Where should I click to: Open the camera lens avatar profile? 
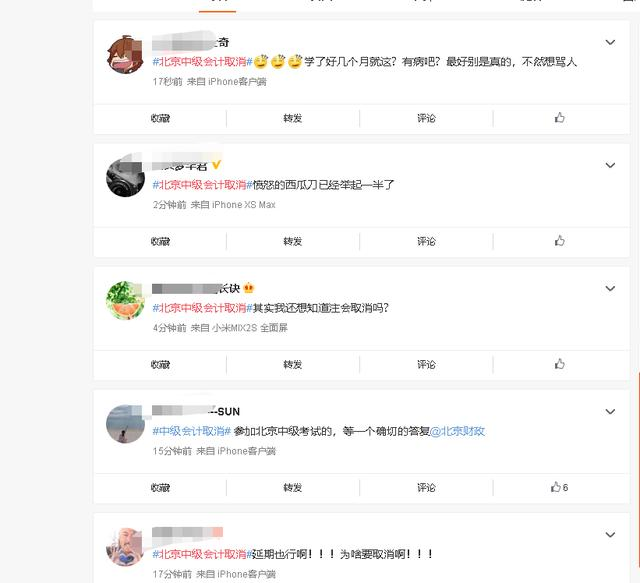(x=125, y=178)
